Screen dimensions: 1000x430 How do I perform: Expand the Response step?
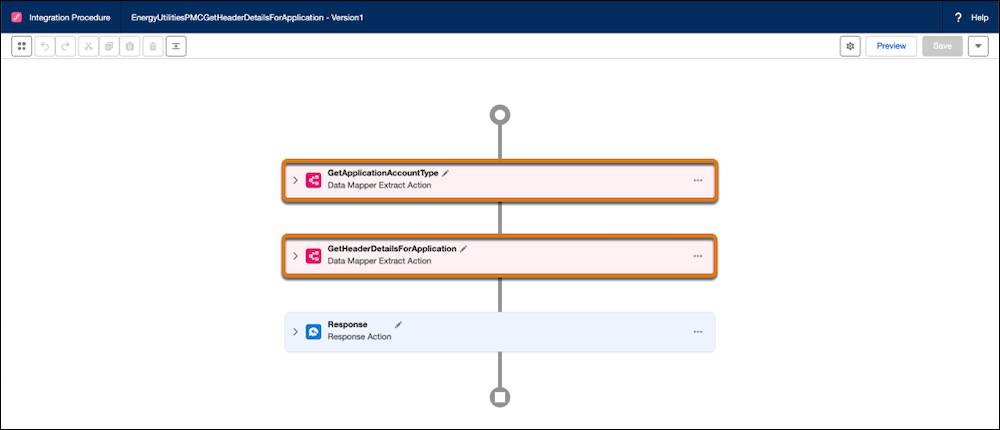point(295,332)
